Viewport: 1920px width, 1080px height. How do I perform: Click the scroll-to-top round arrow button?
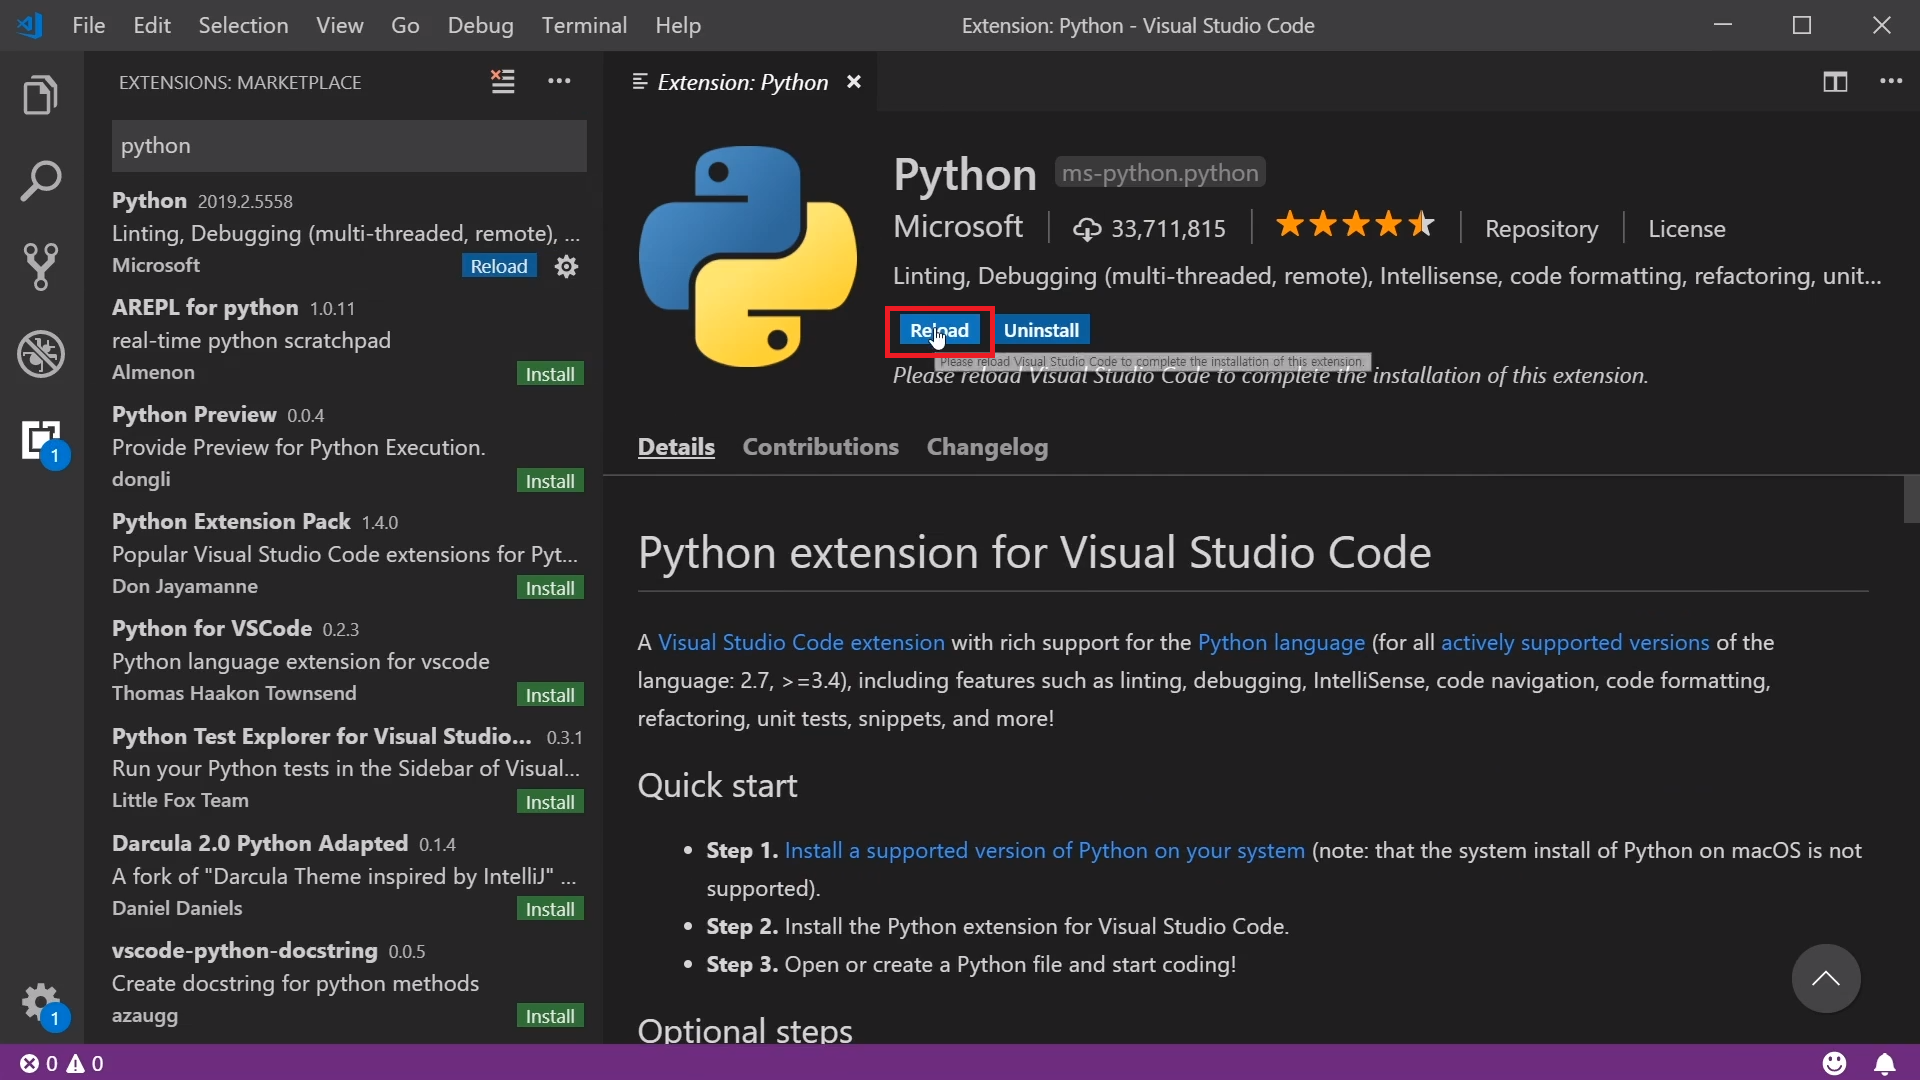tap(1826, 978)
